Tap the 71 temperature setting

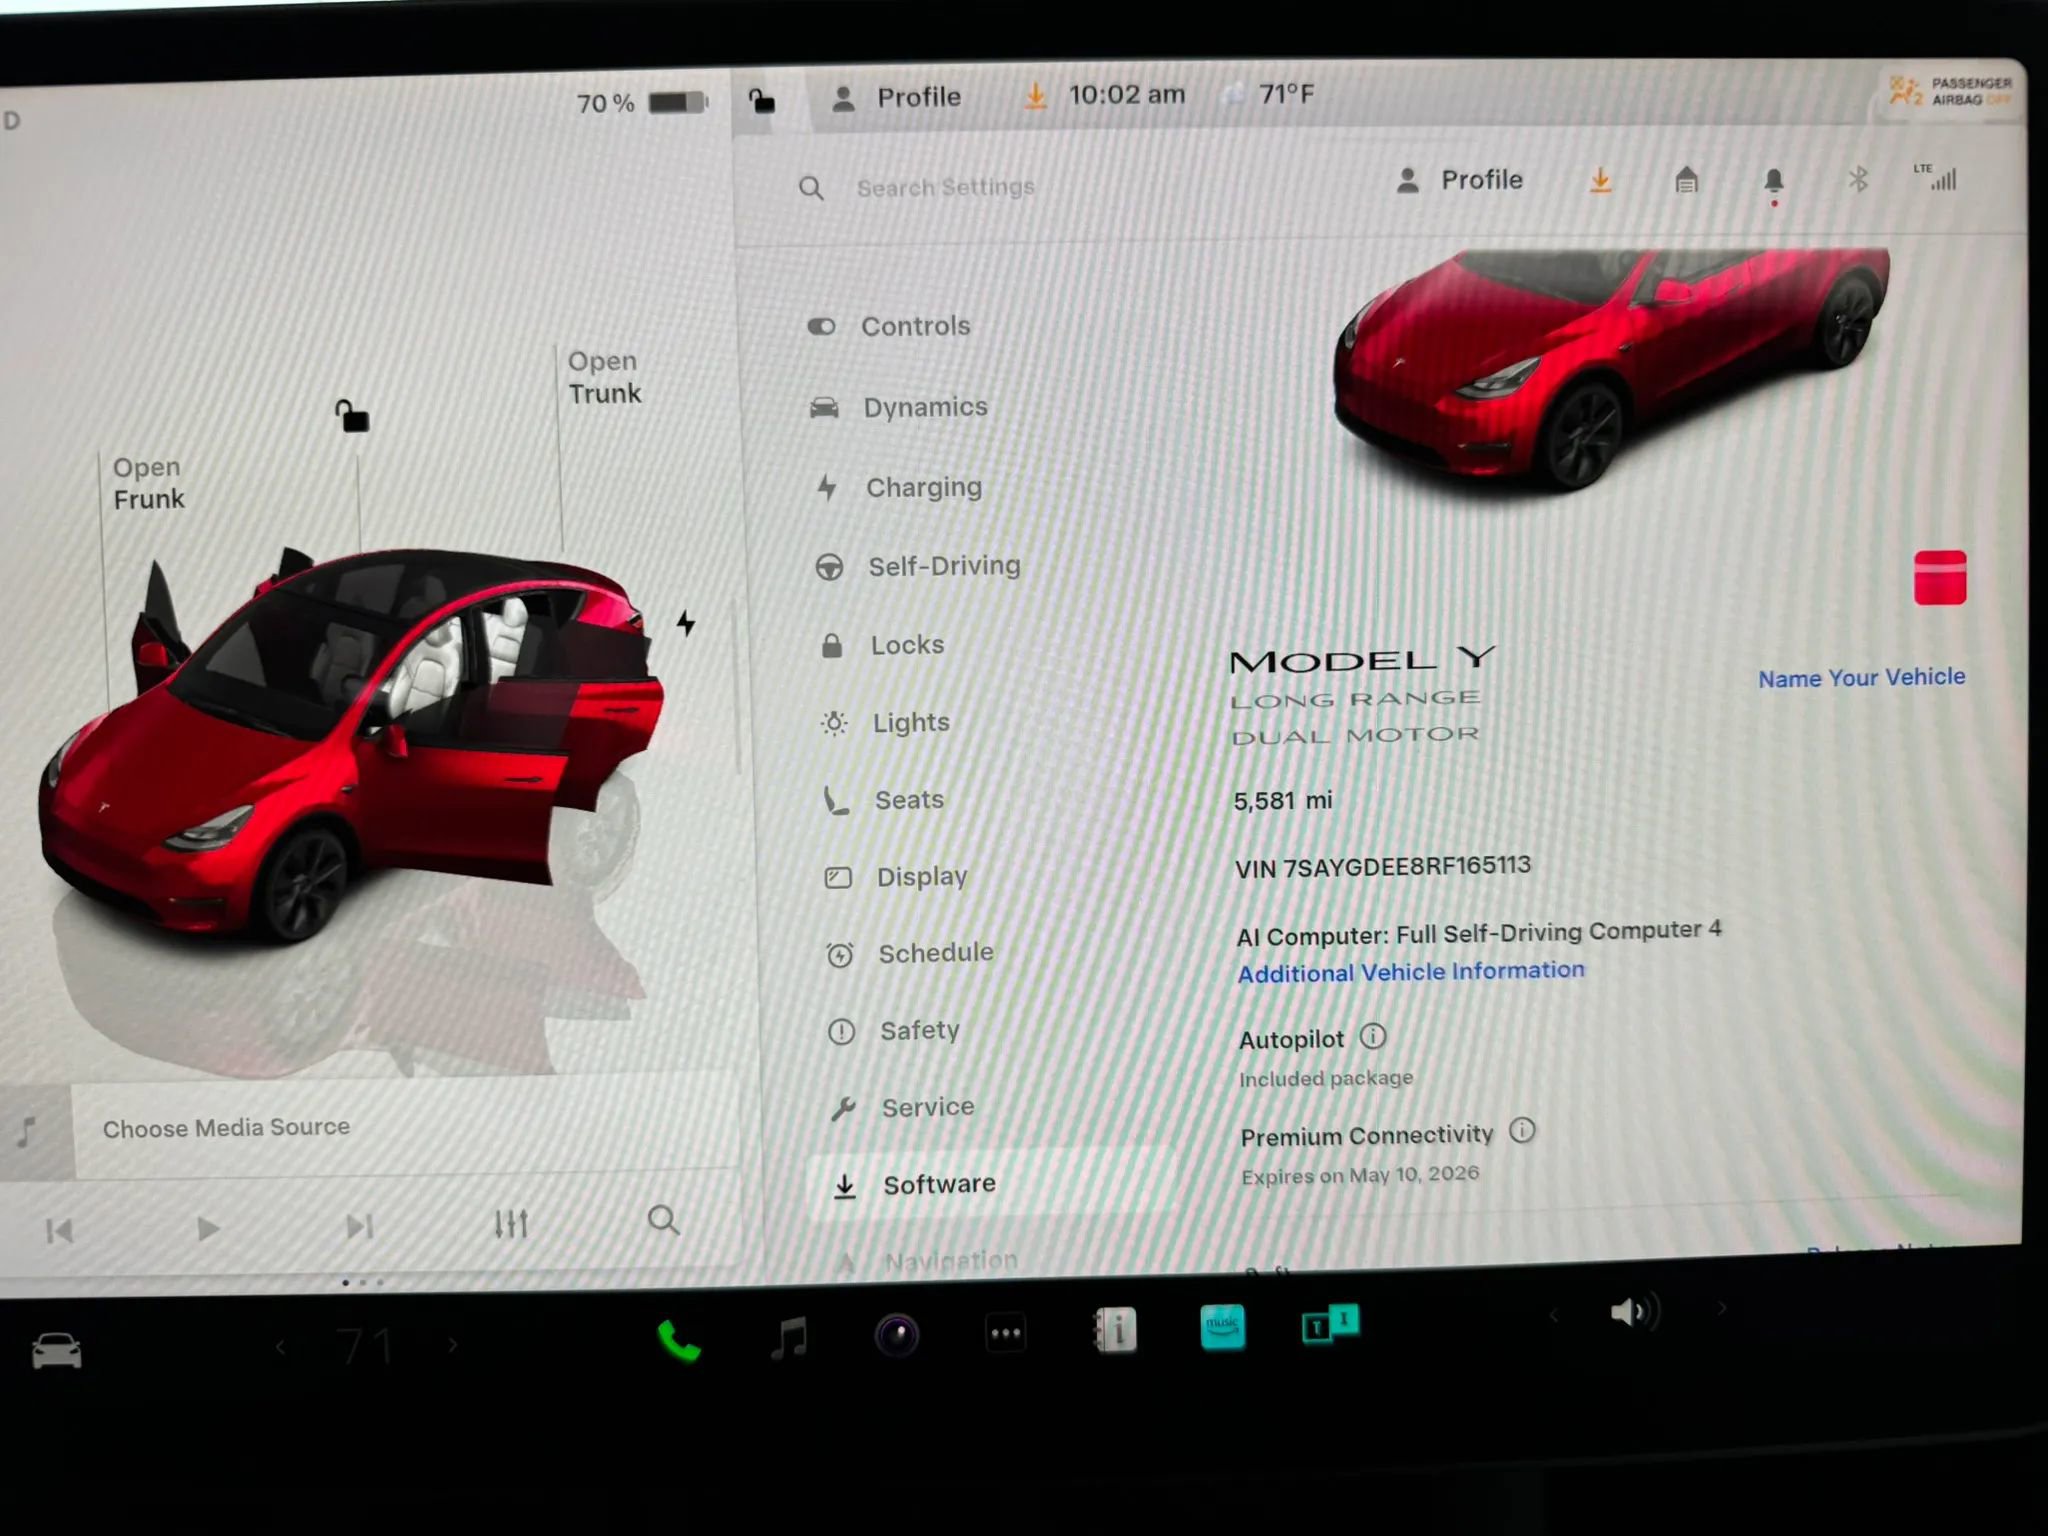[x=365, y=1347]
